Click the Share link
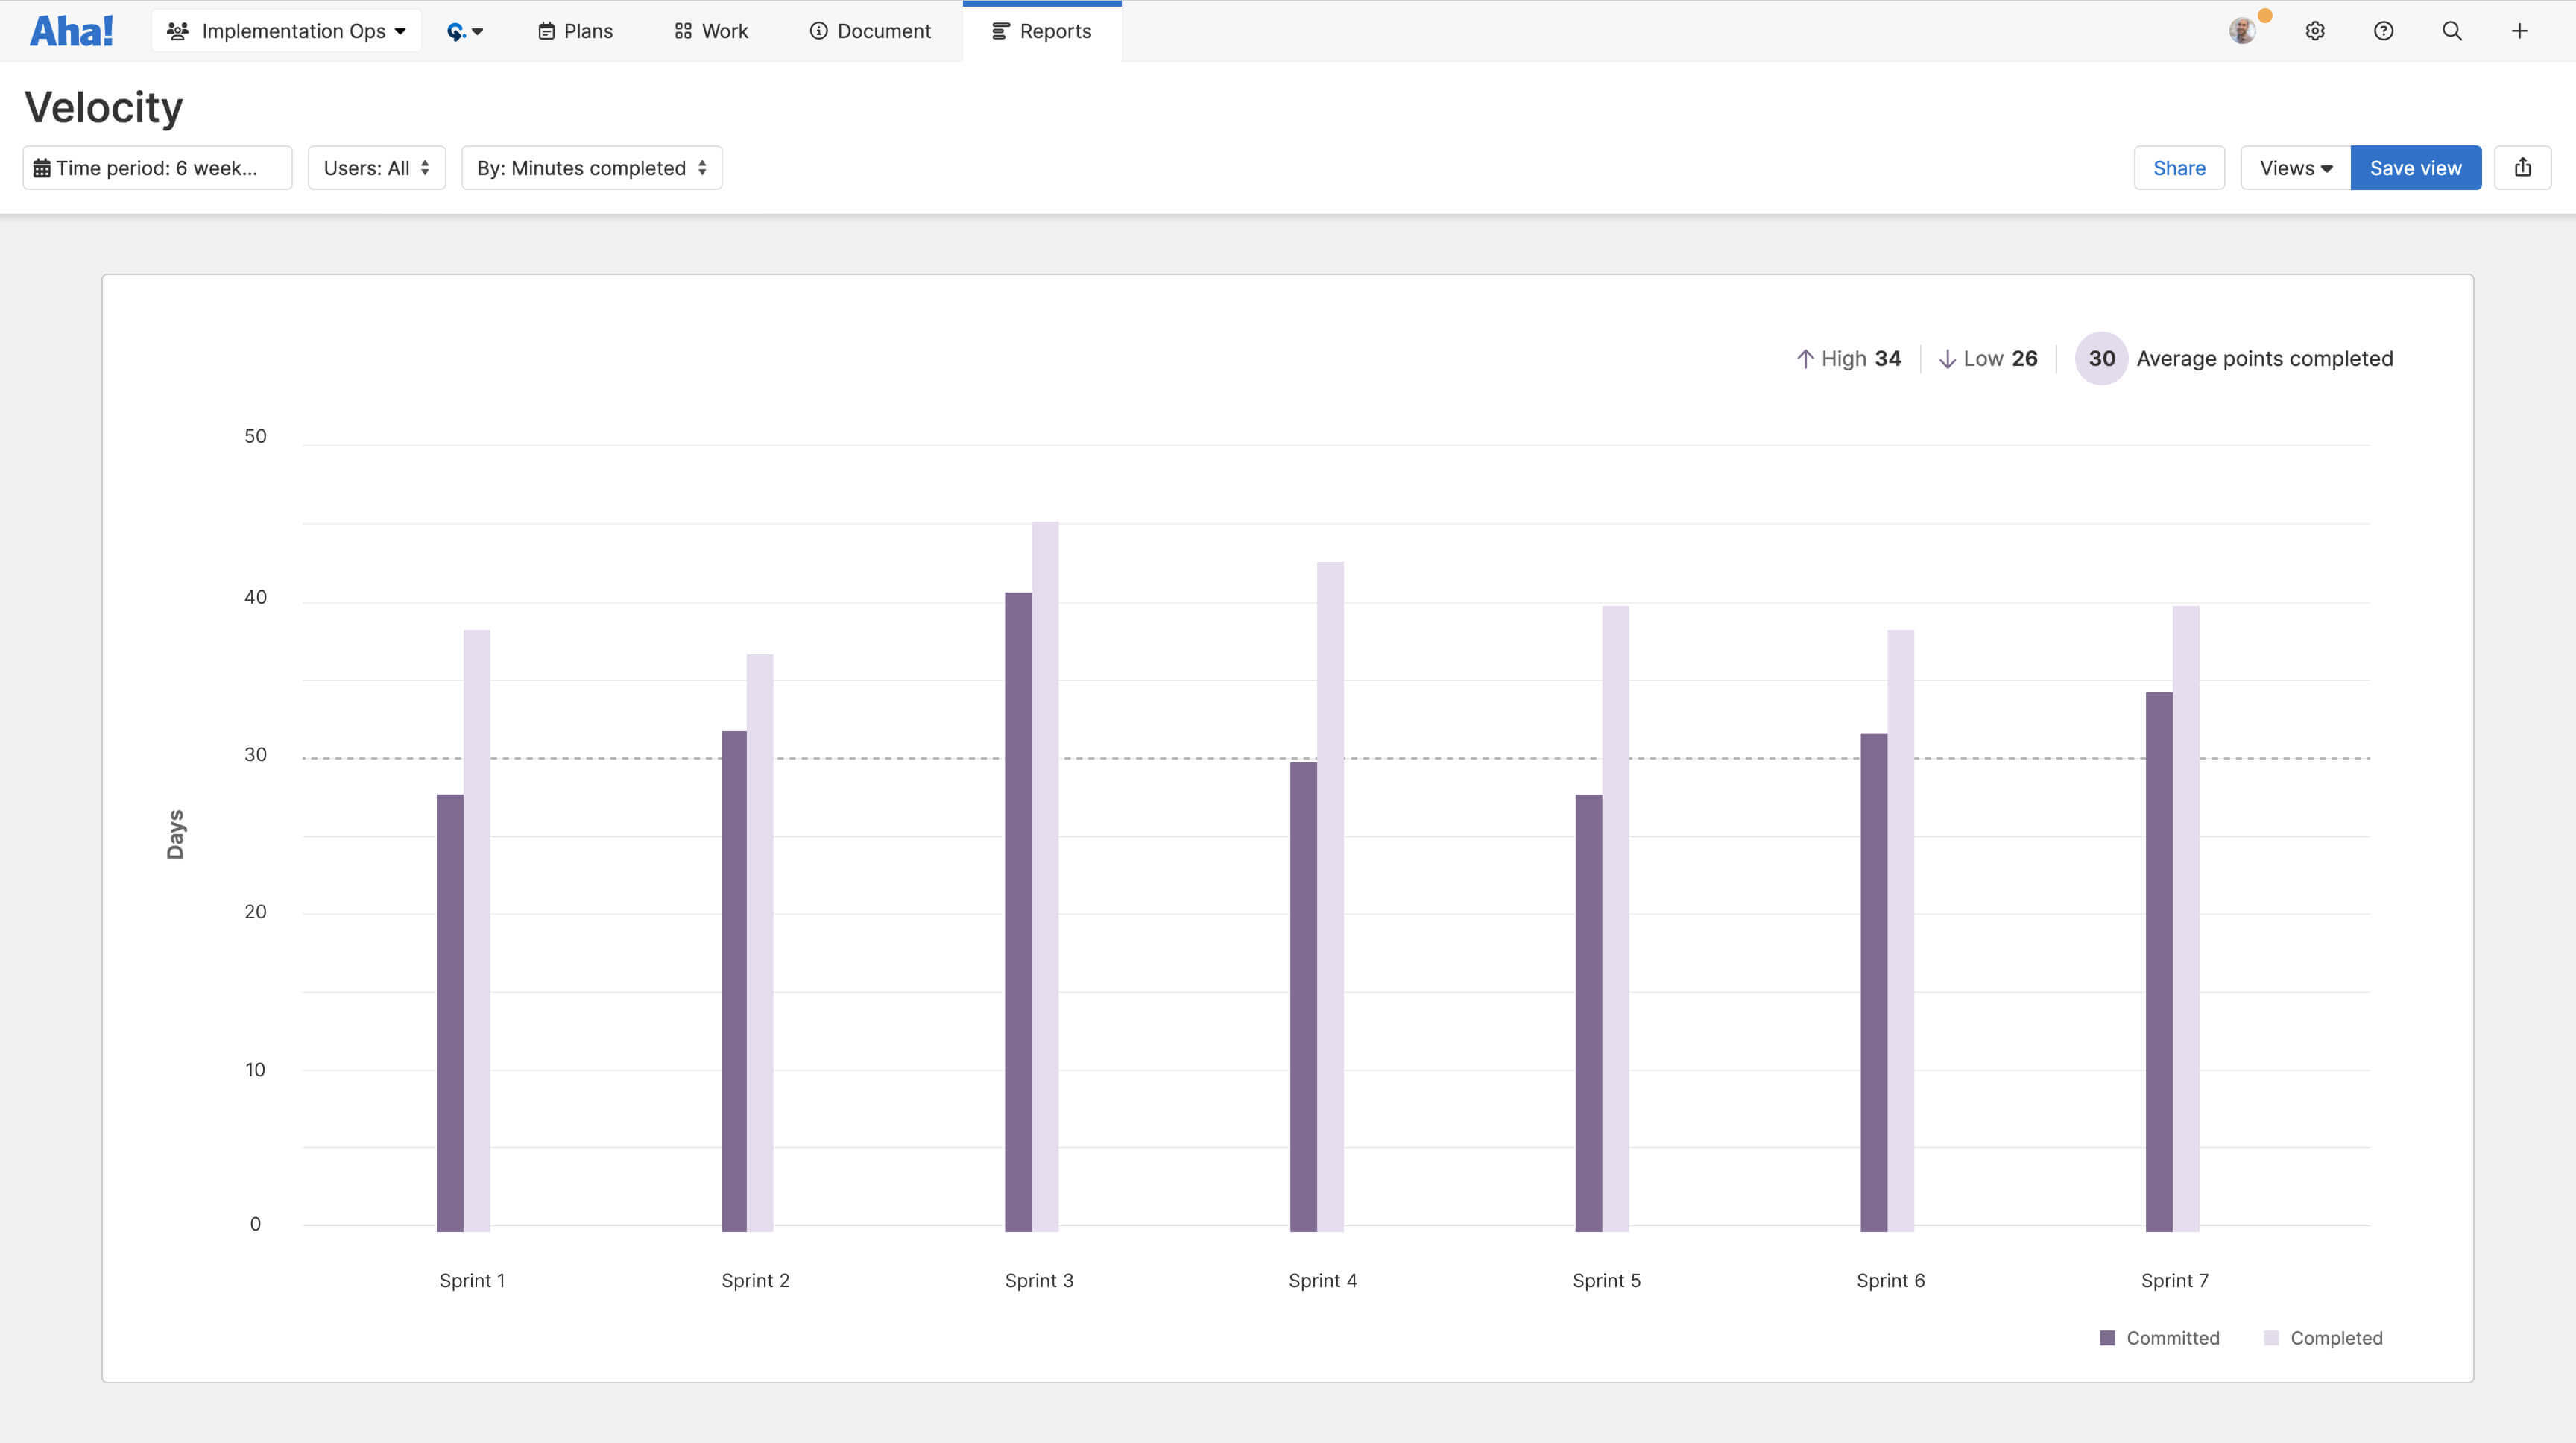The image size is (2576, 1443). click(x=2180, y=167)
